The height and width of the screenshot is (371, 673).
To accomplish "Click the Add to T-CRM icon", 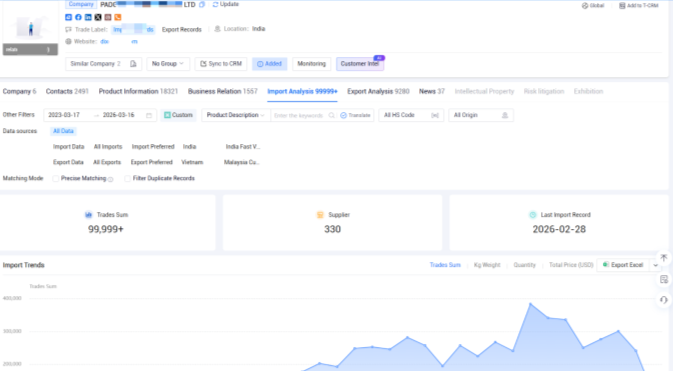I will pyautogui.click(x=622, y=6).
